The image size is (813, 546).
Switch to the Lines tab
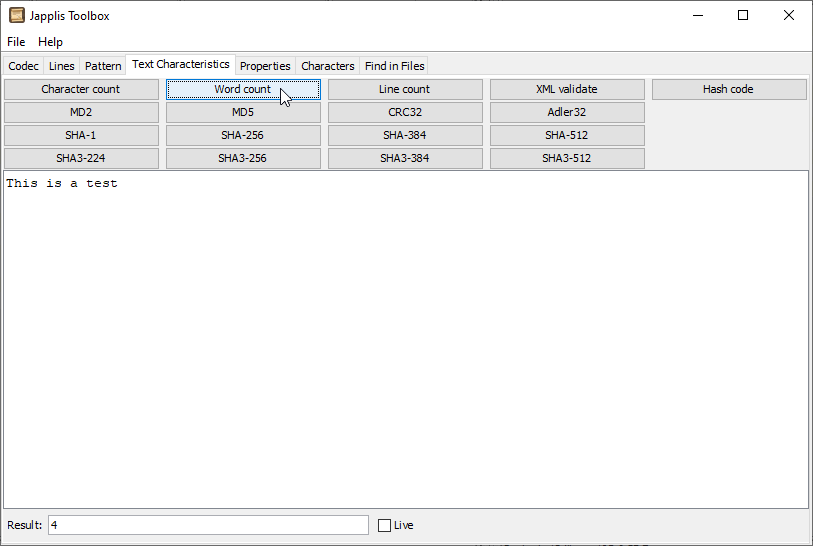coord(62,66)
